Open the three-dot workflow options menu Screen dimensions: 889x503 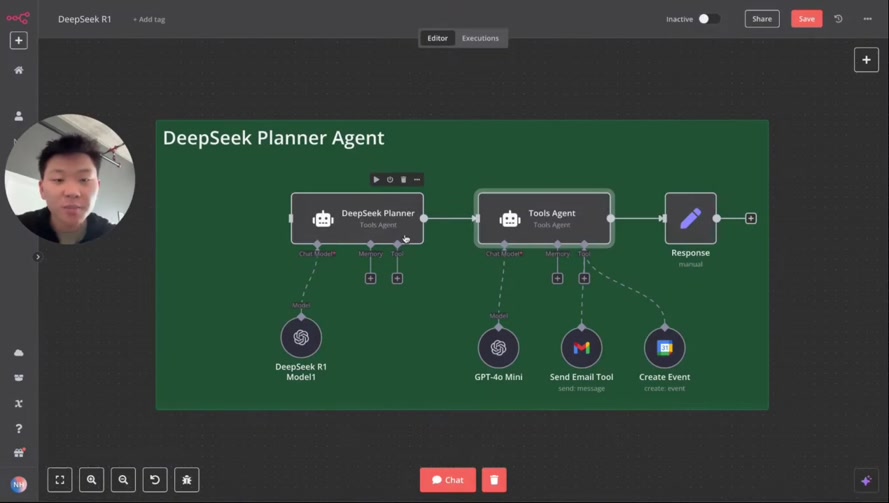(867, 19)
